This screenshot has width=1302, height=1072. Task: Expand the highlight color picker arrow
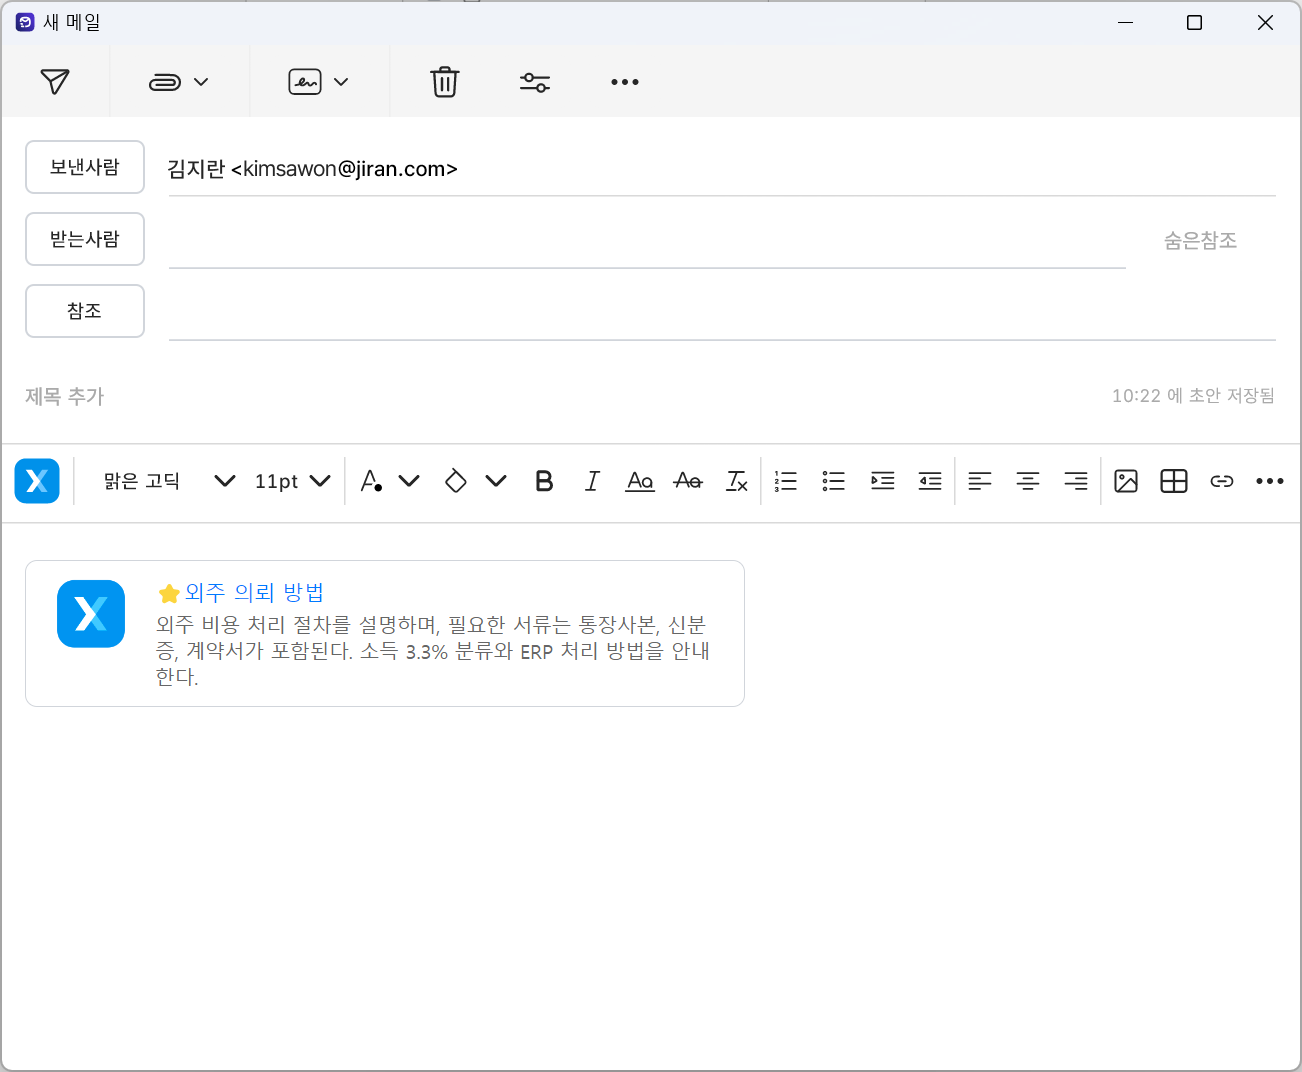[x=496, y=481]
